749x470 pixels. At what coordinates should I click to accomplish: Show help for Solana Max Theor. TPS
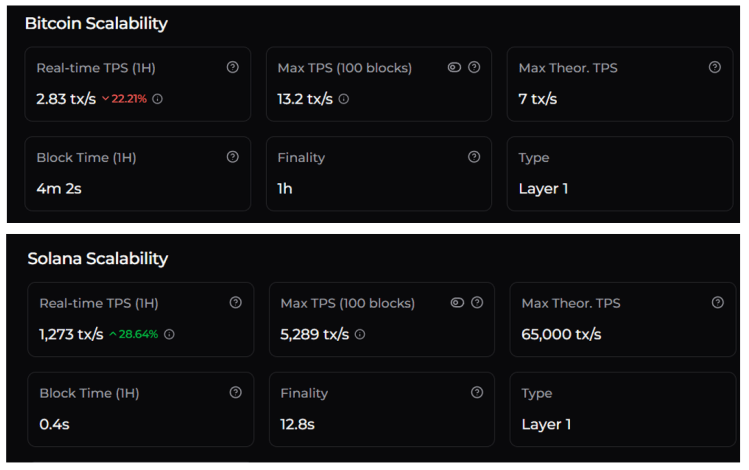[x=717, y=303]
